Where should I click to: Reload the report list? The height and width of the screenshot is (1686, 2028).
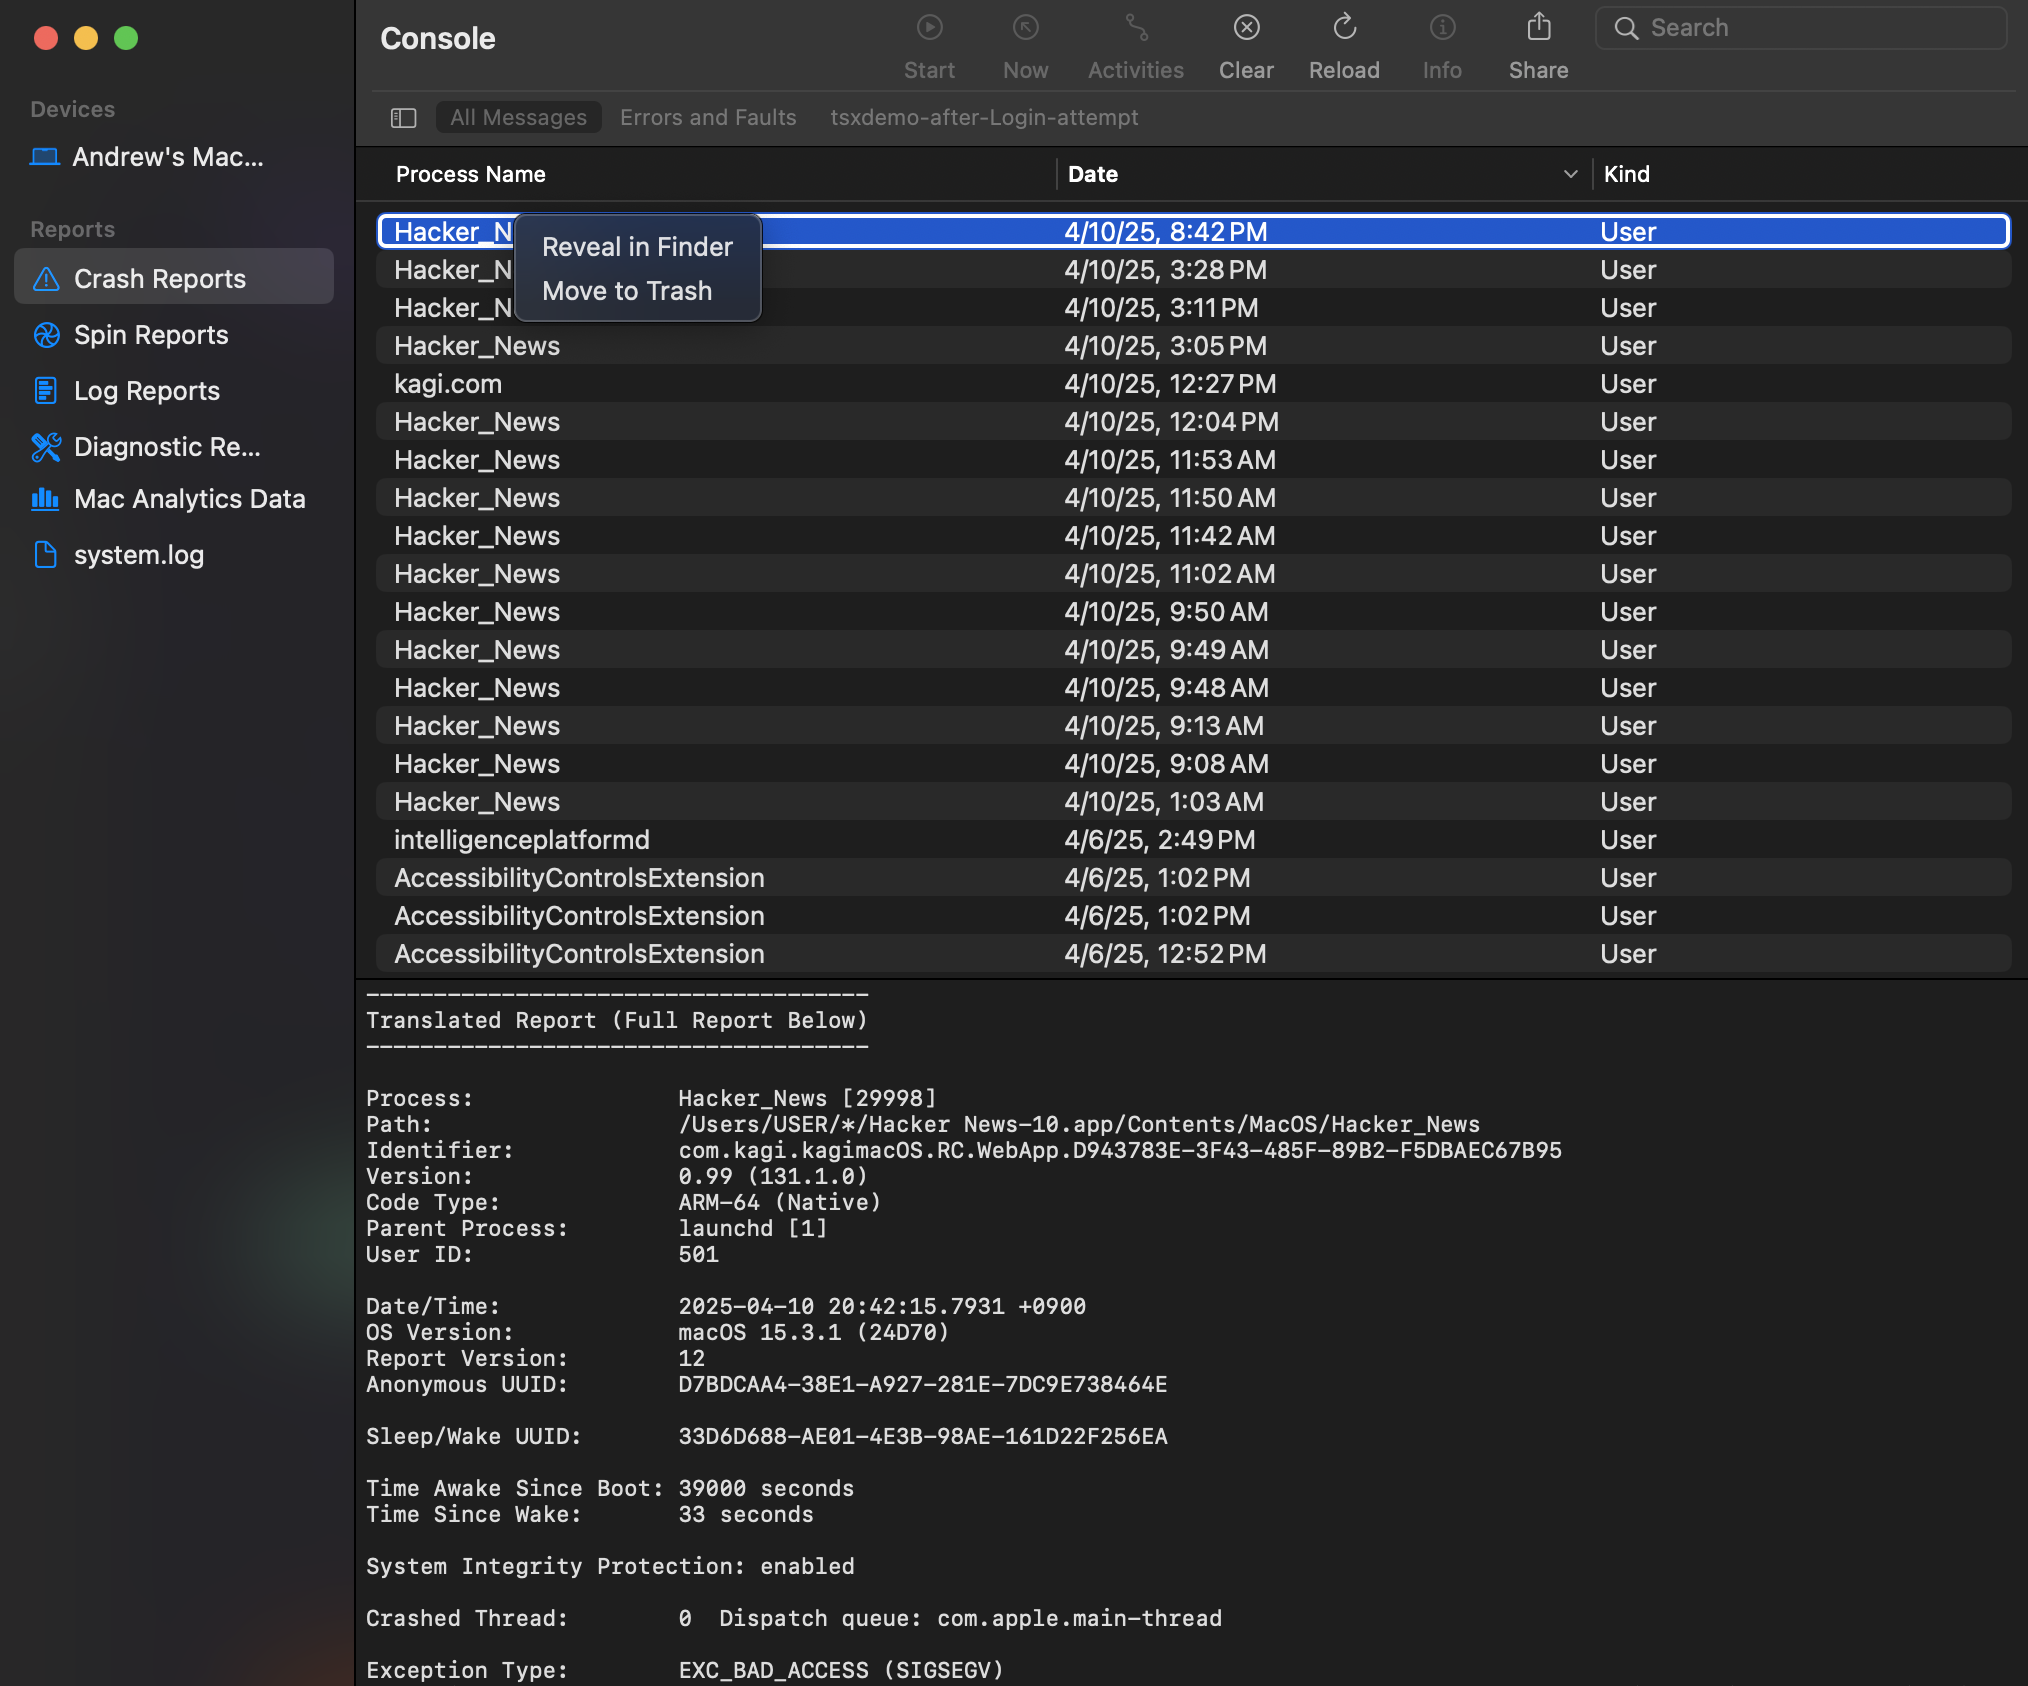1344,28
